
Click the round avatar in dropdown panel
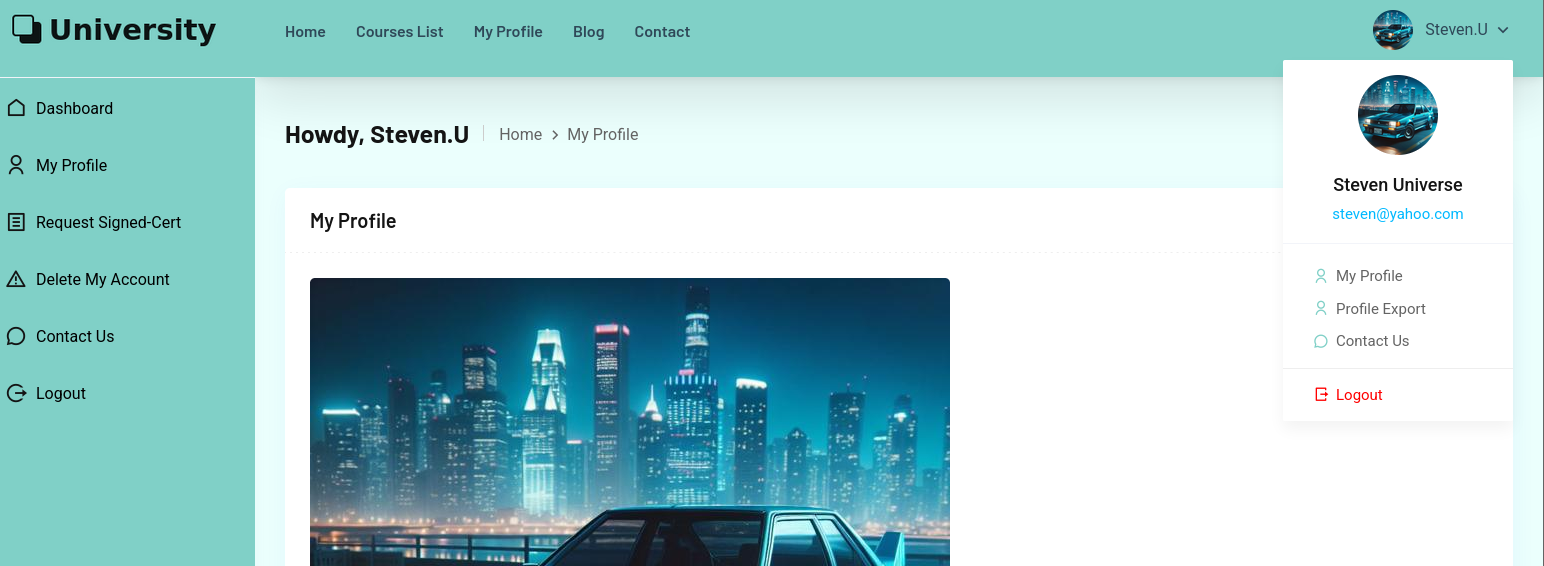[1398, 115]
